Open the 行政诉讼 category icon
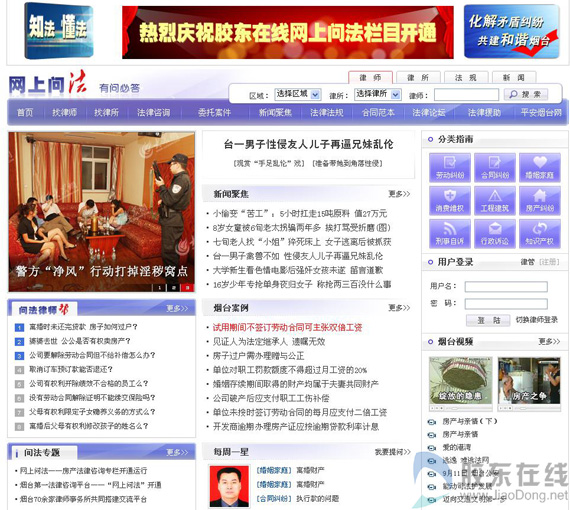 495,234
